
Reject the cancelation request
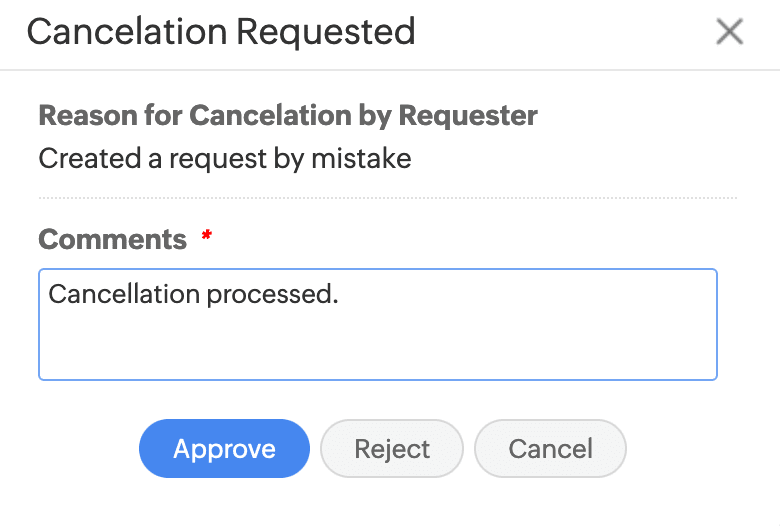[392, 448]
